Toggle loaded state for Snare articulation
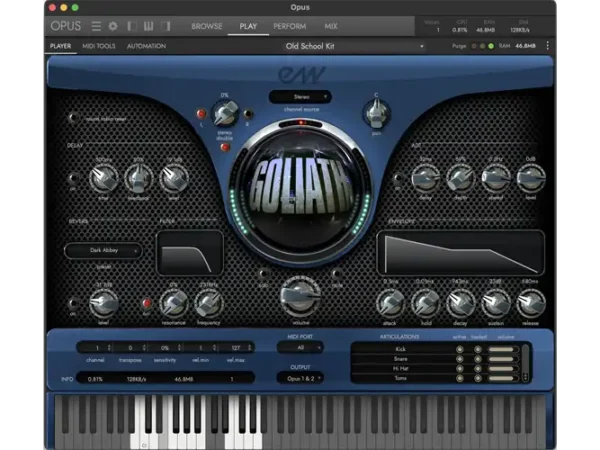Image resolution: width=600 pixels, height=450 pixels. (478, 359)
